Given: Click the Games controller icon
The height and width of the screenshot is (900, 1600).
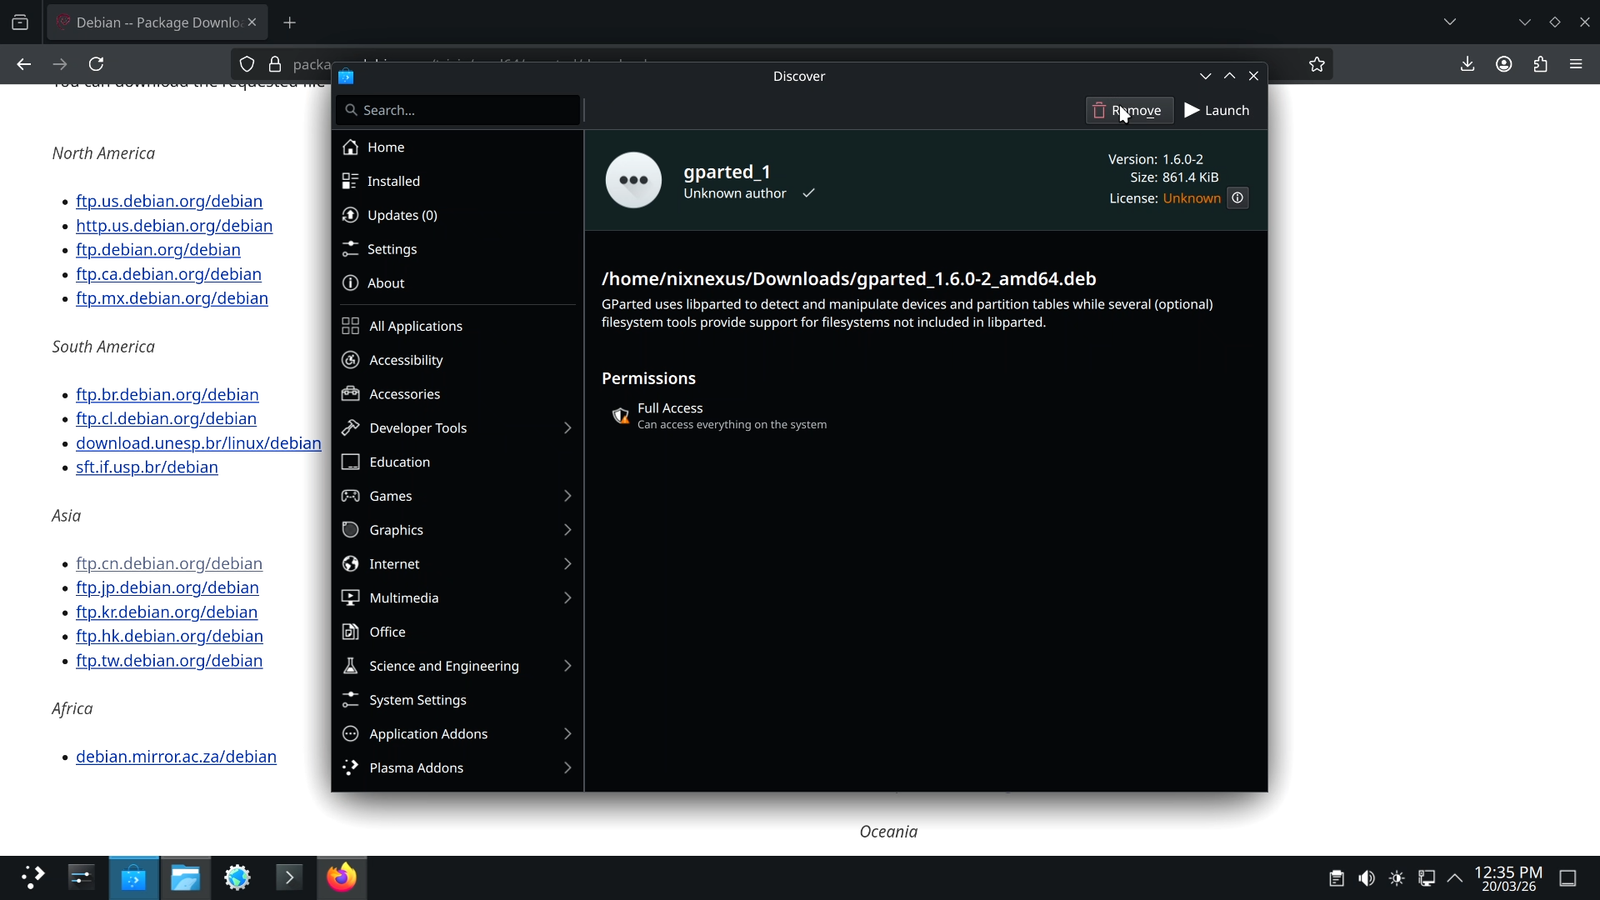Looking at the screenshot, I should click(x=350, y=496).
